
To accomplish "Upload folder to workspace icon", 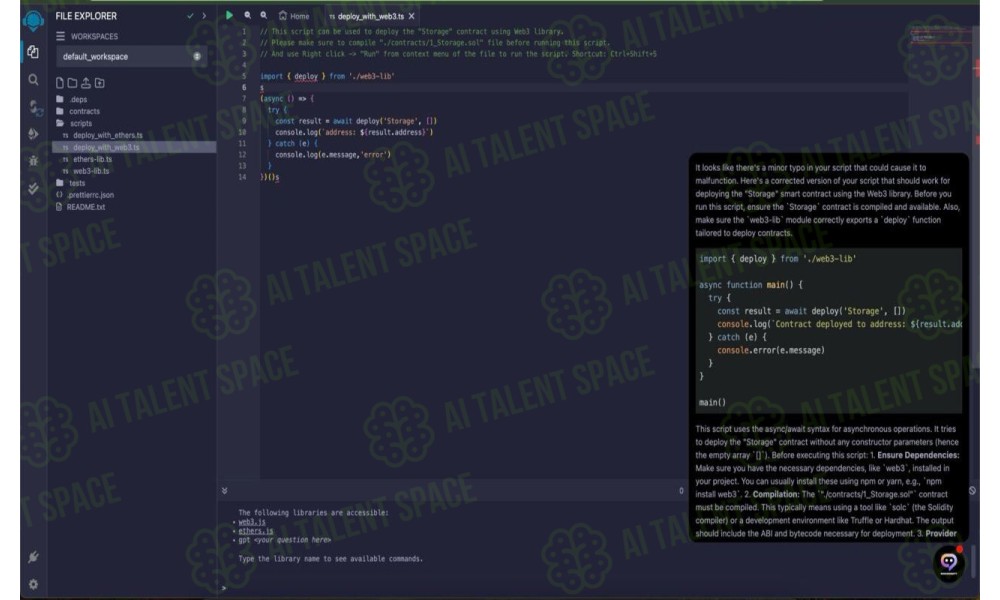I will [99, 83].
